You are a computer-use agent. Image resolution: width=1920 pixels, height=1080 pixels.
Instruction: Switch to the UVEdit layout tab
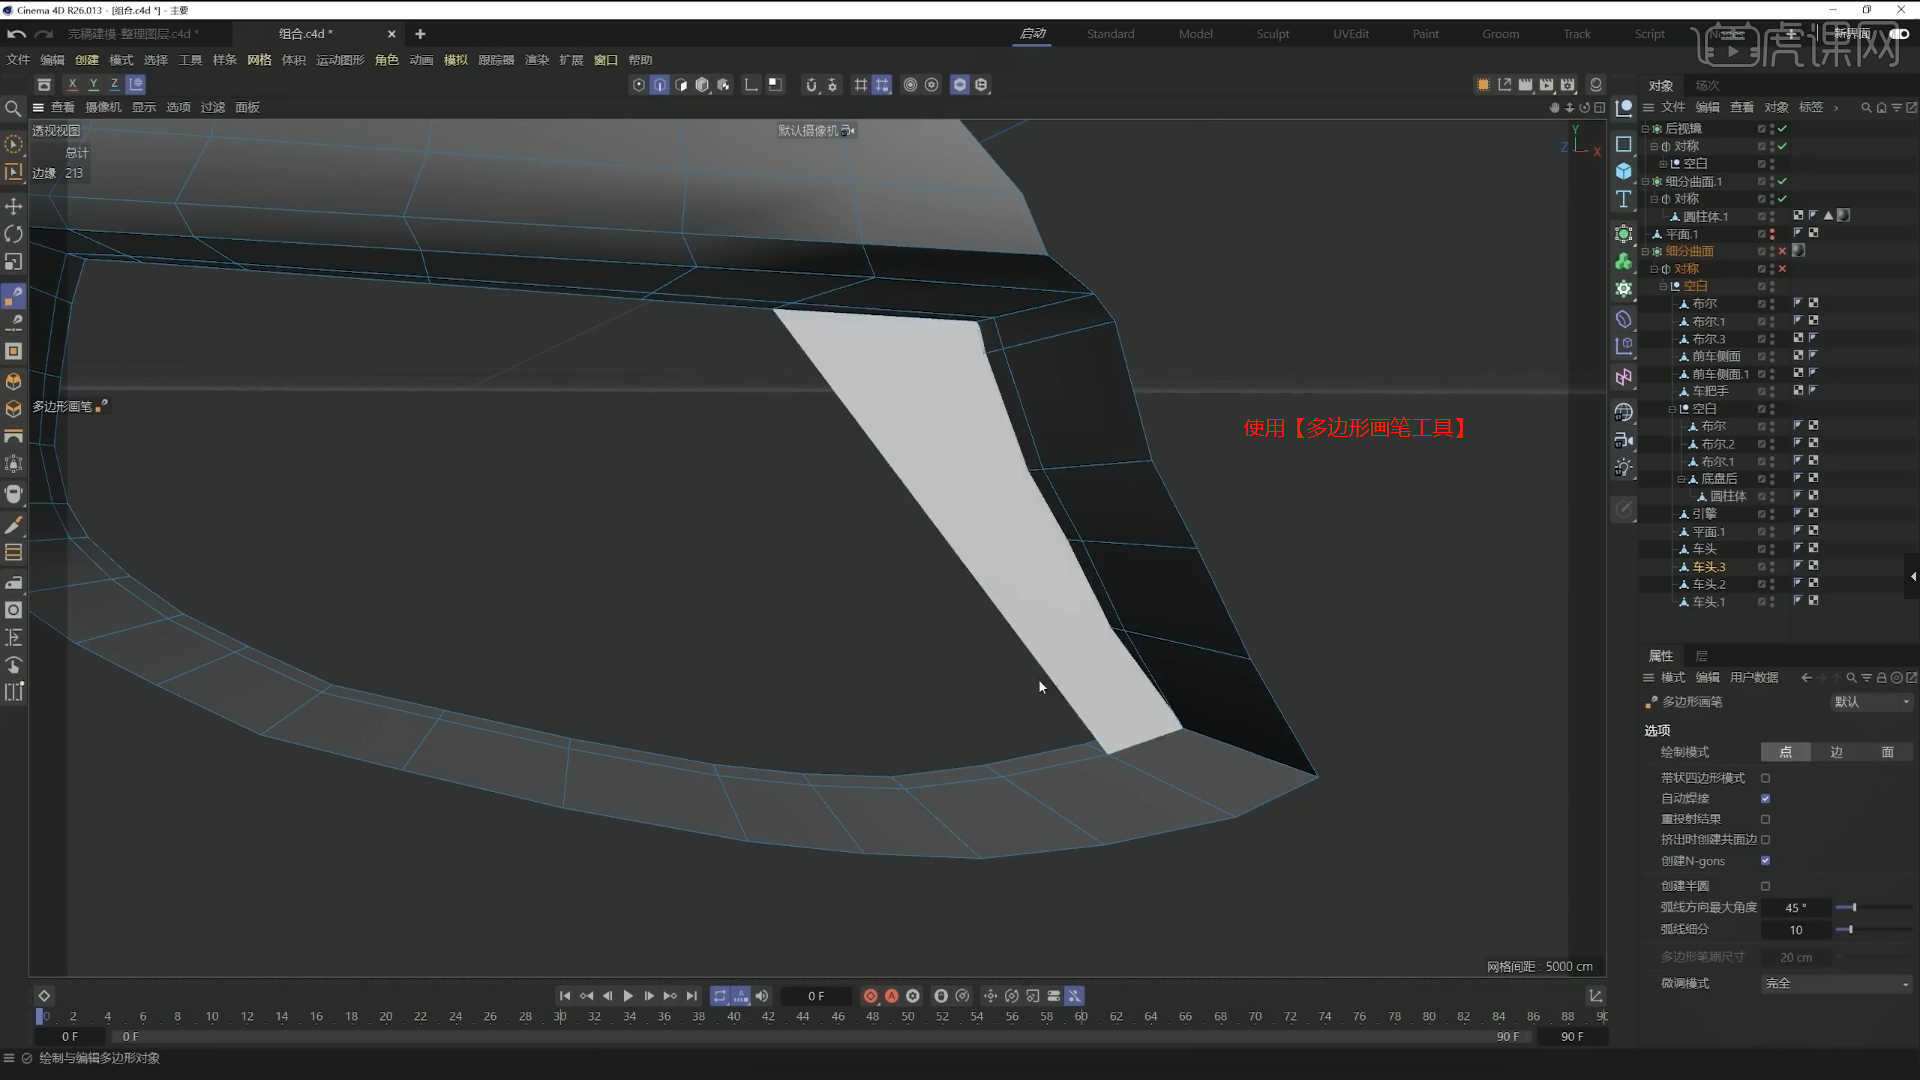pos(1350,34)
